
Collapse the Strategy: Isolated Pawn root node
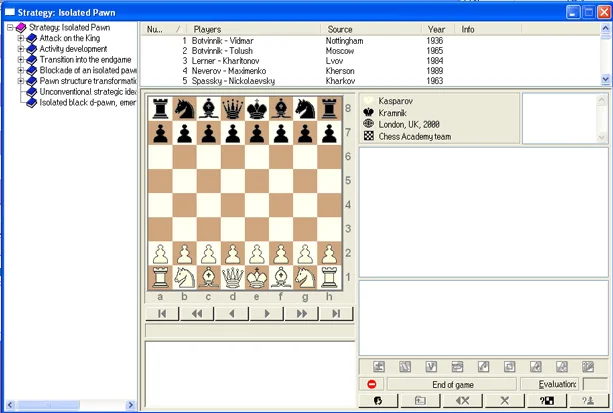(x=9, y=28)
